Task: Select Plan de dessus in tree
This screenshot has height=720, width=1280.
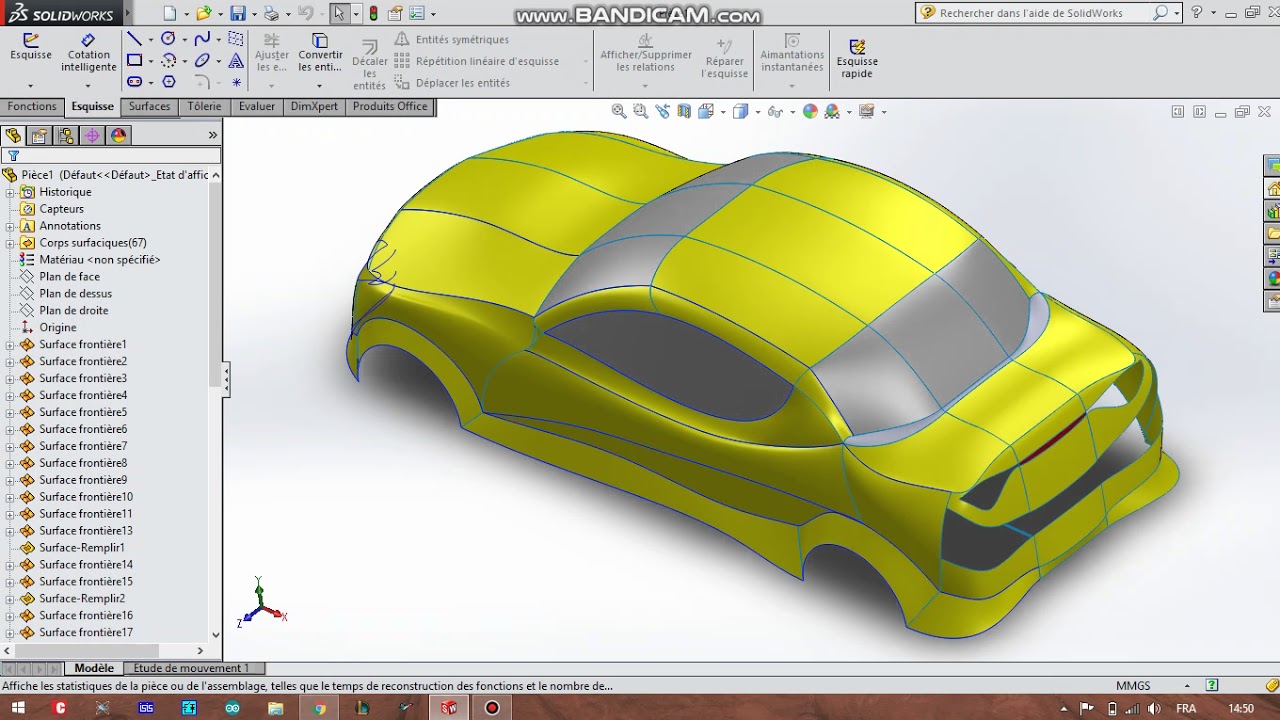Action: pyautogui.click(x=75, y=294)
